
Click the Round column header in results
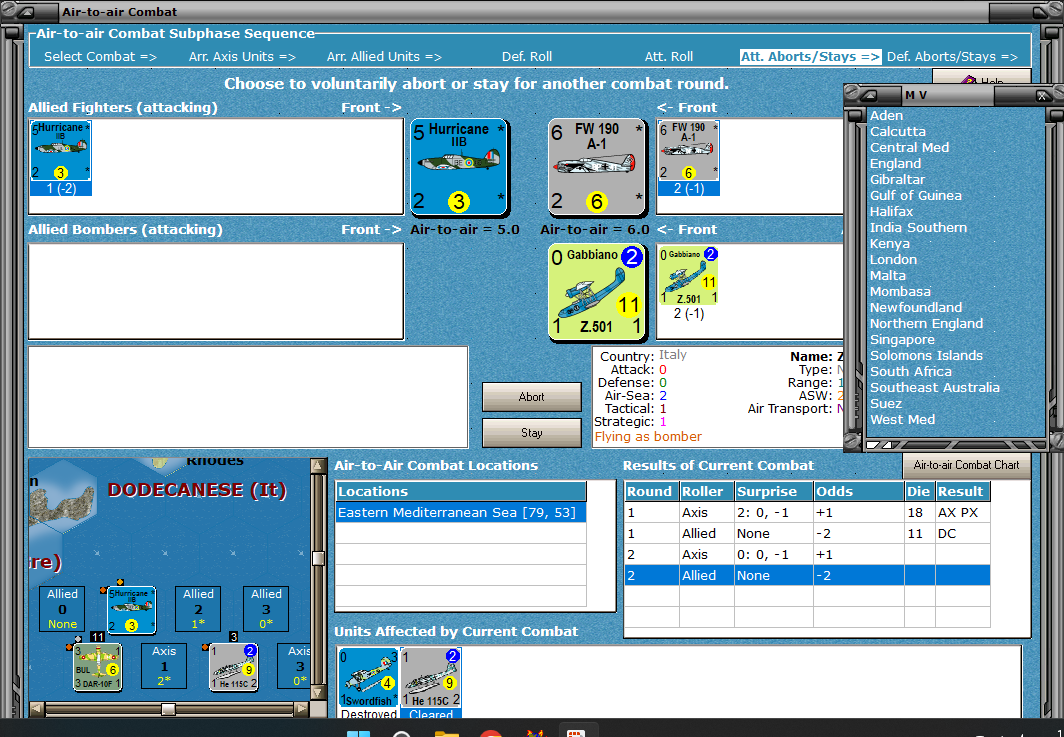(651, 491)
